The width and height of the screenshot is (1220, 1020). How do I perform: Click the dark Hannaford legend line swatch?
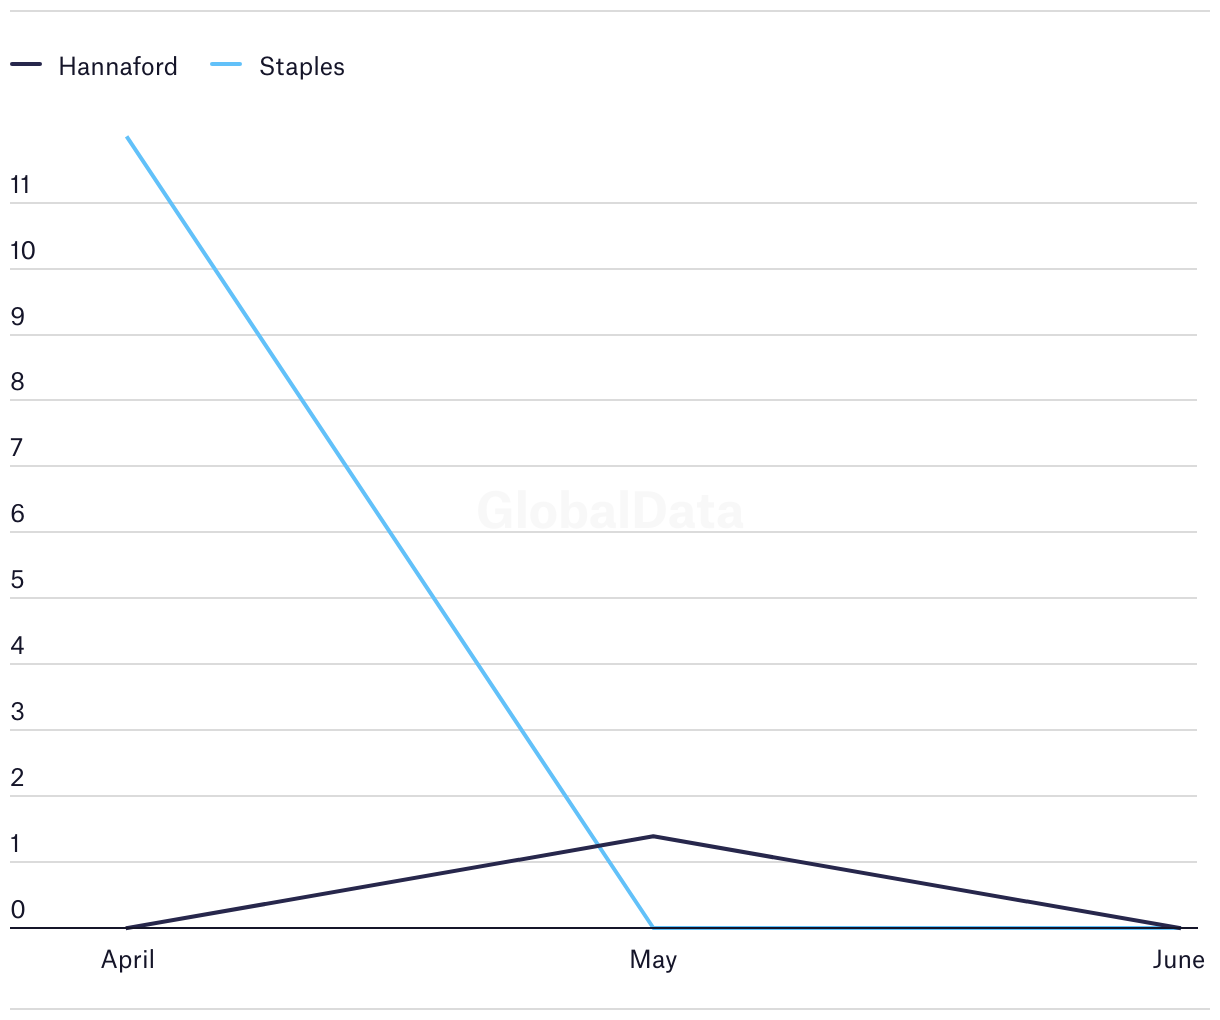[26, 65]
